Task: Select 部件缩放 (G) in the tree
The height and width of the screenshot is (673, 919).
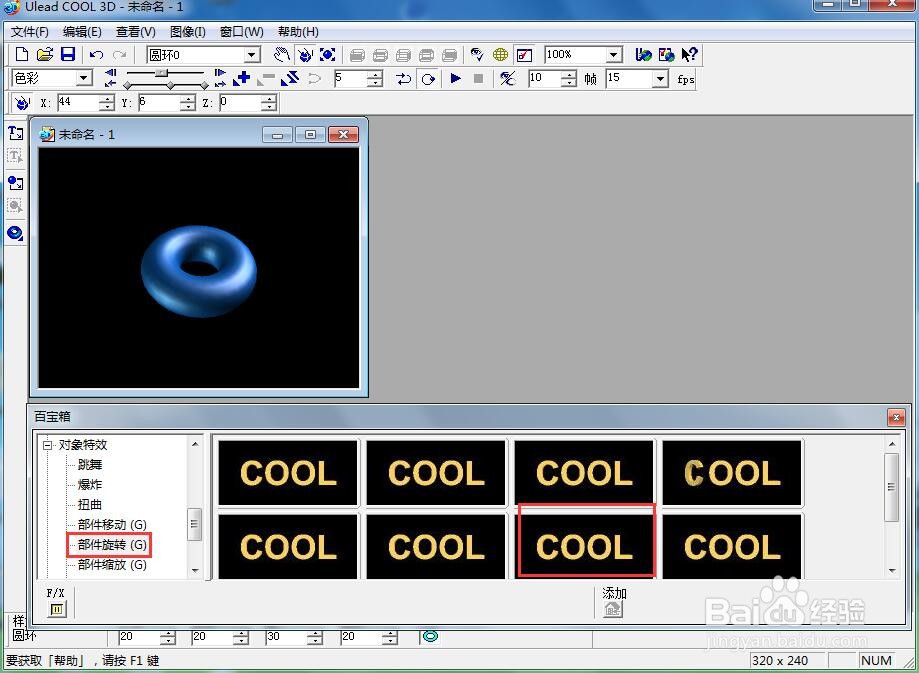Action: pos(112,565)
